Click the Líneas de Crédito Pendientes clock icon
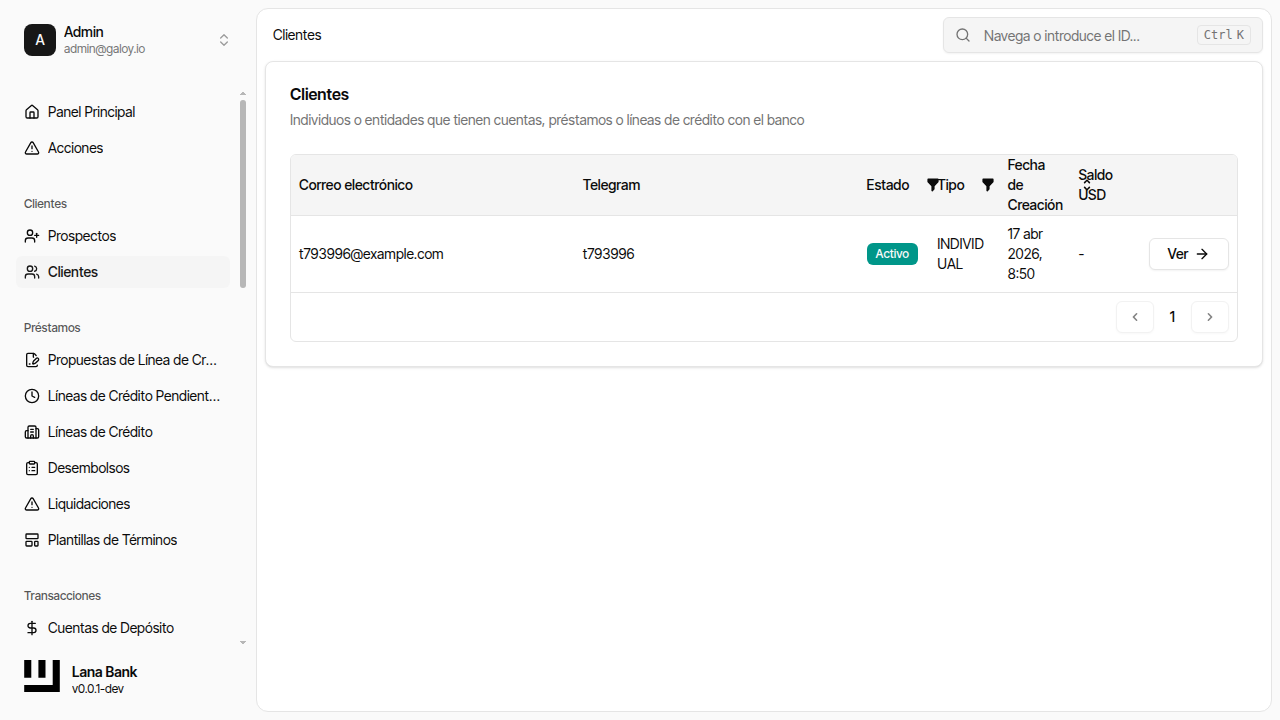The image size is (1280, 720). click(x=31, y=395)
